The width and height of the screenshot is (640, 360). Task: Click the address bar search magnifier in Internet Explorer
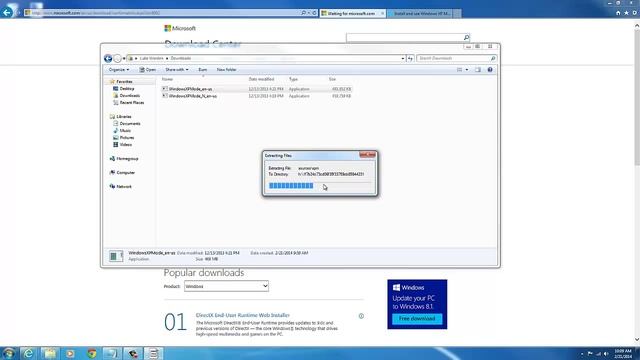(x=303, y=13)
